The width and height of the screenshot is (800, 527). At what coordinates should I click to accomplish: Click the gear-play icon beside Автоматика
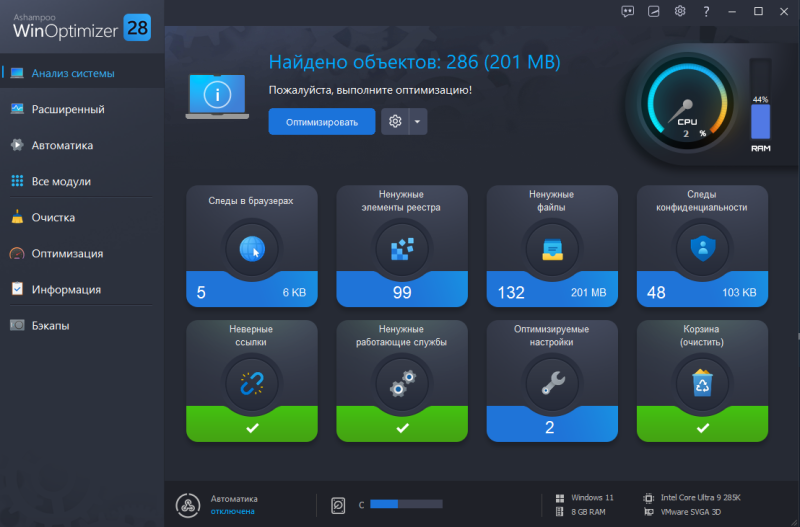click(17, 145)
